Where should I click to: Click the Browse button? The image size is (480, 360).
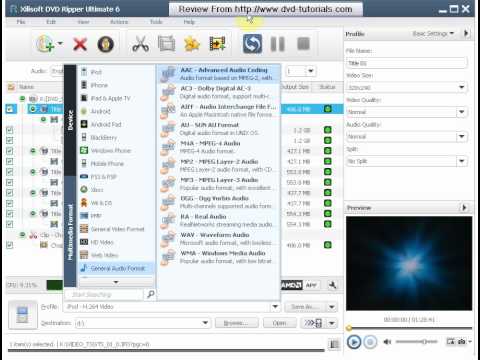click(237, 323)
